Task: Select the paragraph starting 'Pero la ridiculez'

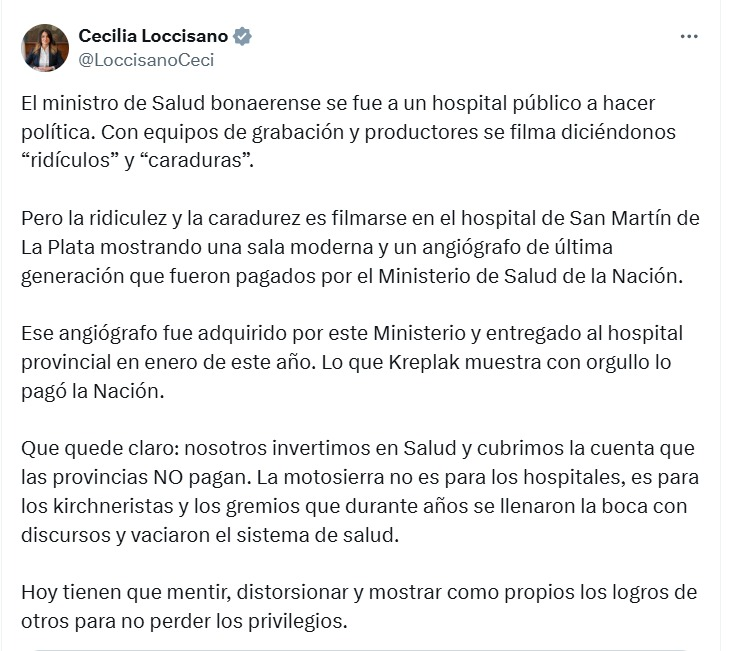Action: coord(360,247)
